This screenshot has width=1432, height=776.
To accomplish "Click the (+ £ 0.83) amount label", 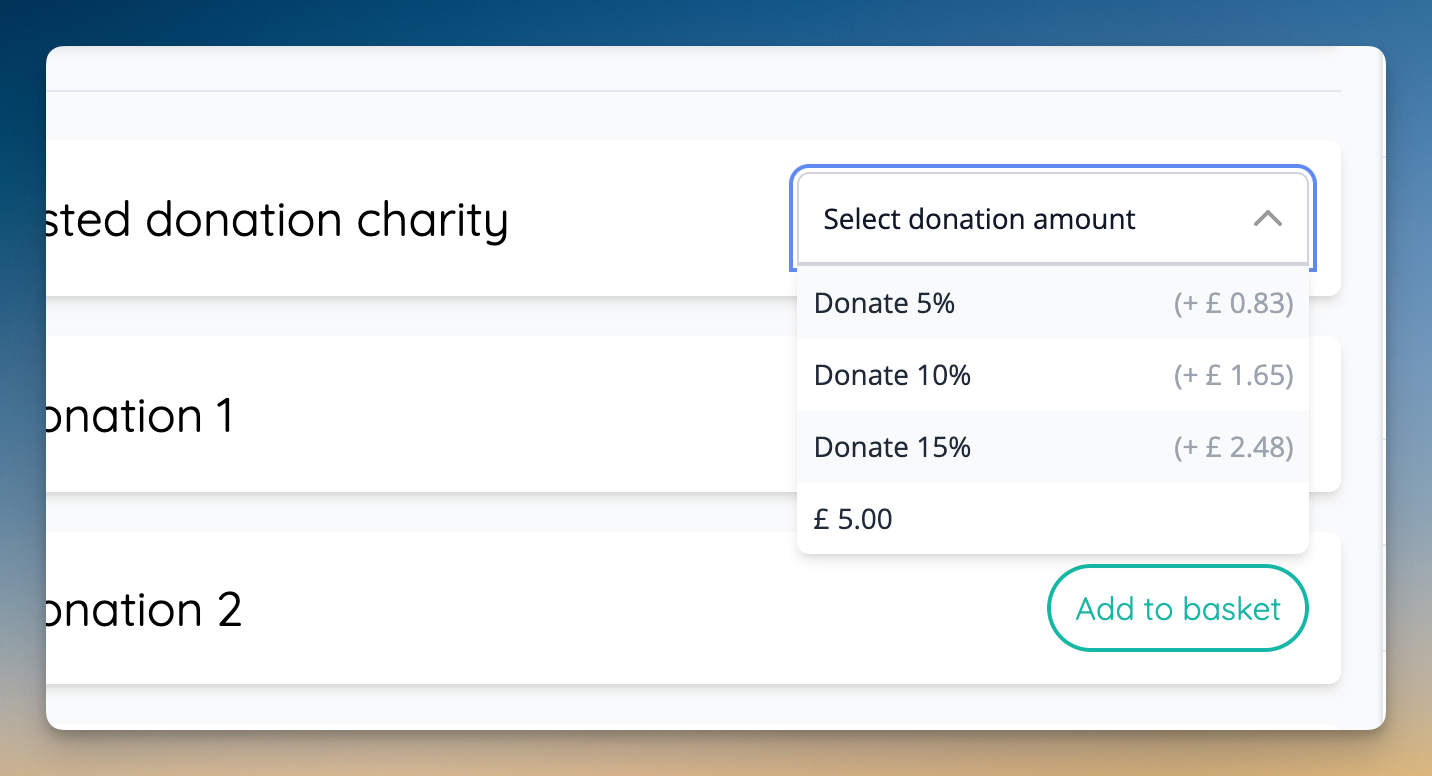I will click(1233, 303).
